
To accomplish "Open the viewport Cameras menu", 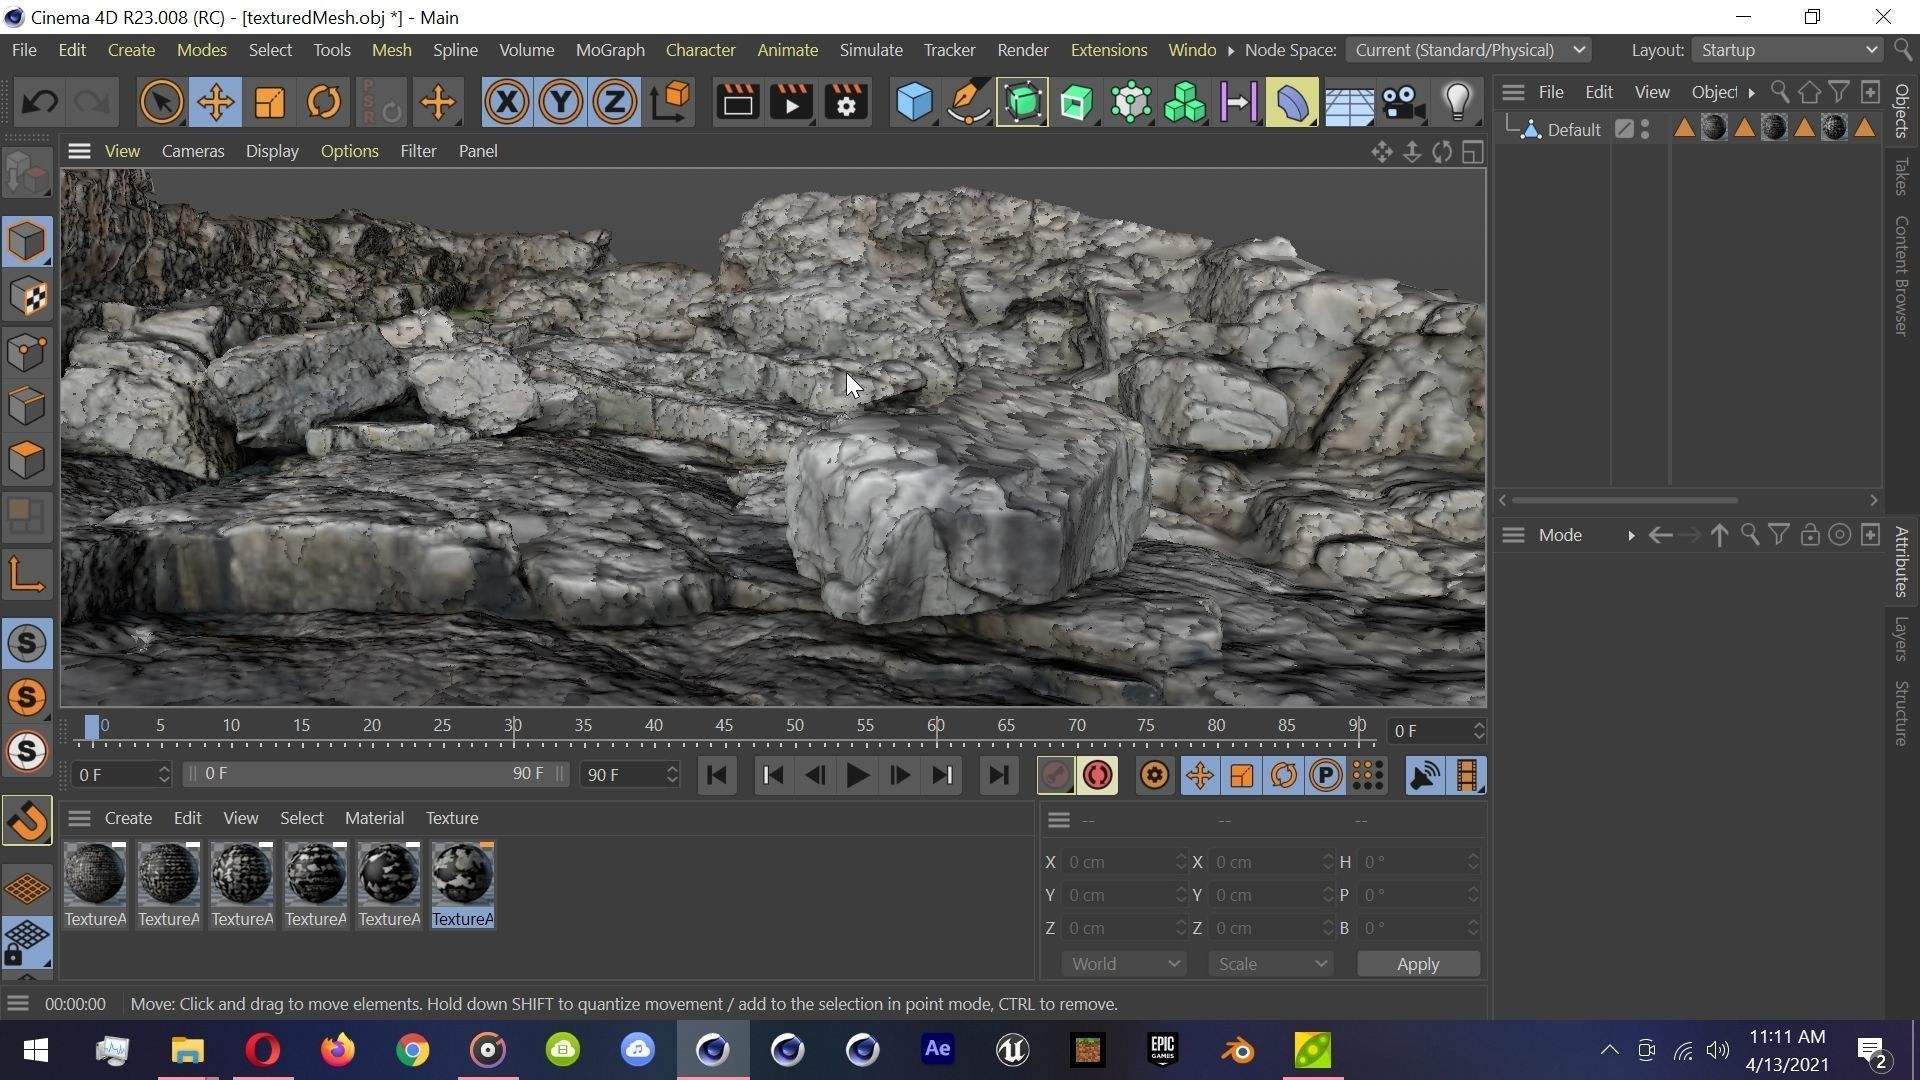I will [x=193, y=151].
